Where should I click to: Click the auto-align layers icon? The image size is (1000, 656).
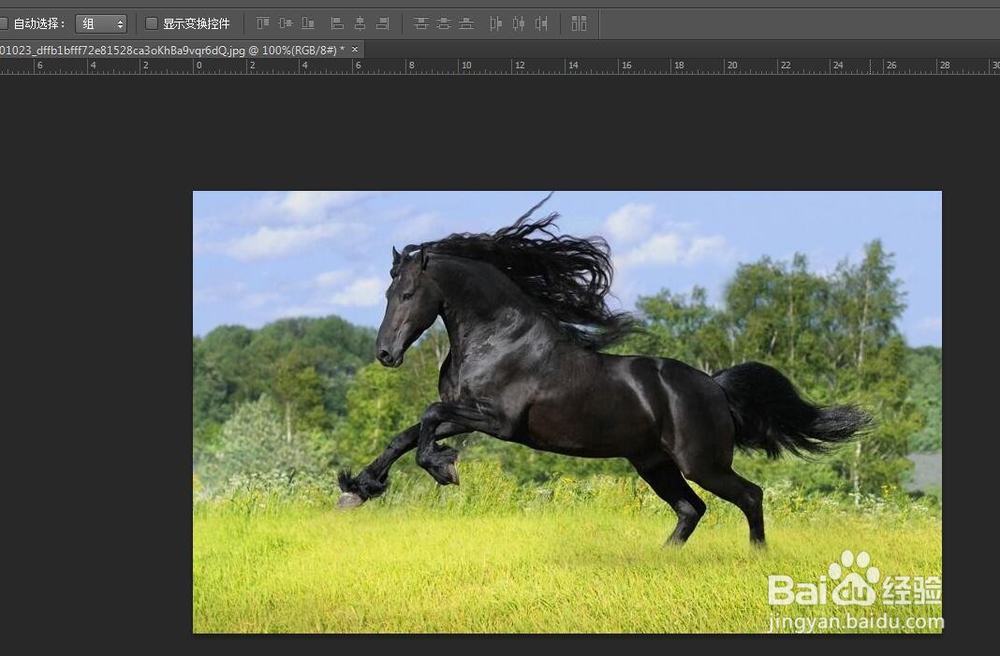(578, 24)
